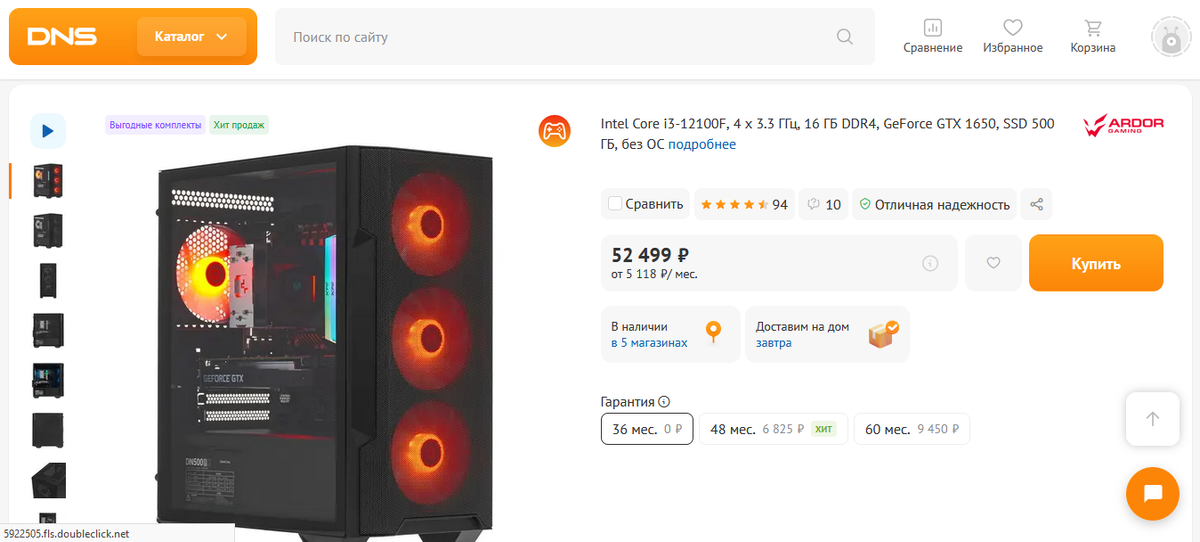Toggle the Сравнить checkbox

(x=615, y=204)
